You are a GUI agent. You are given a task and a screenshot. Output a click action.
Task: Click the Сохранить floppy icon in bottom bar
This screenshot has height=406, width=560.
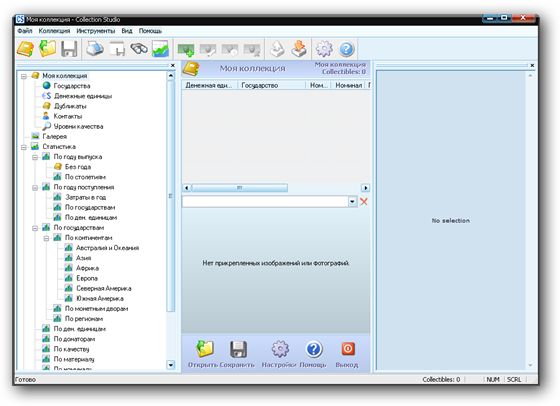[238, 349]
